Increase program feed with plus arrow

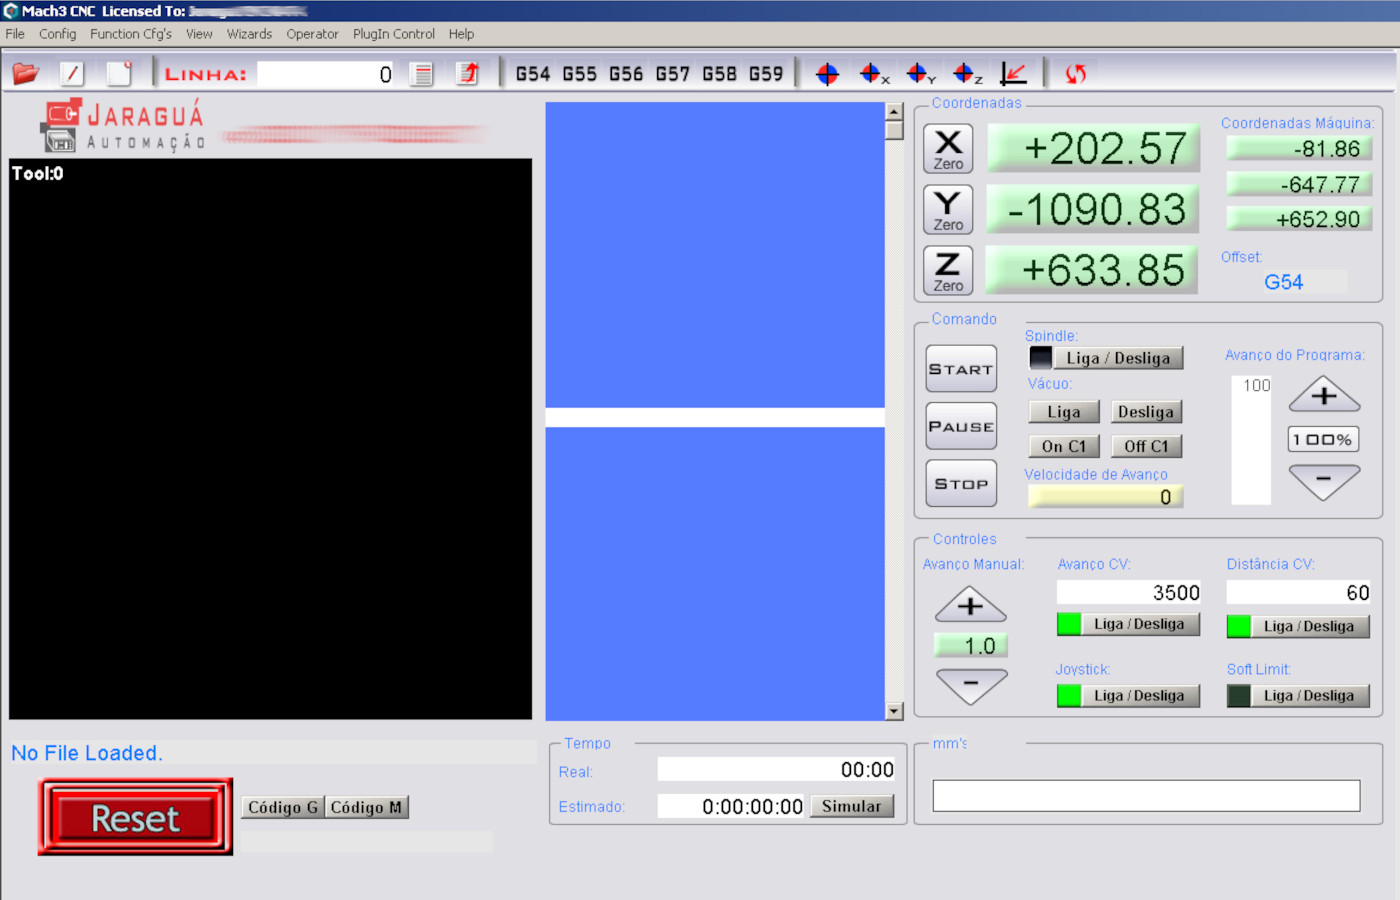pos(1324,395)
